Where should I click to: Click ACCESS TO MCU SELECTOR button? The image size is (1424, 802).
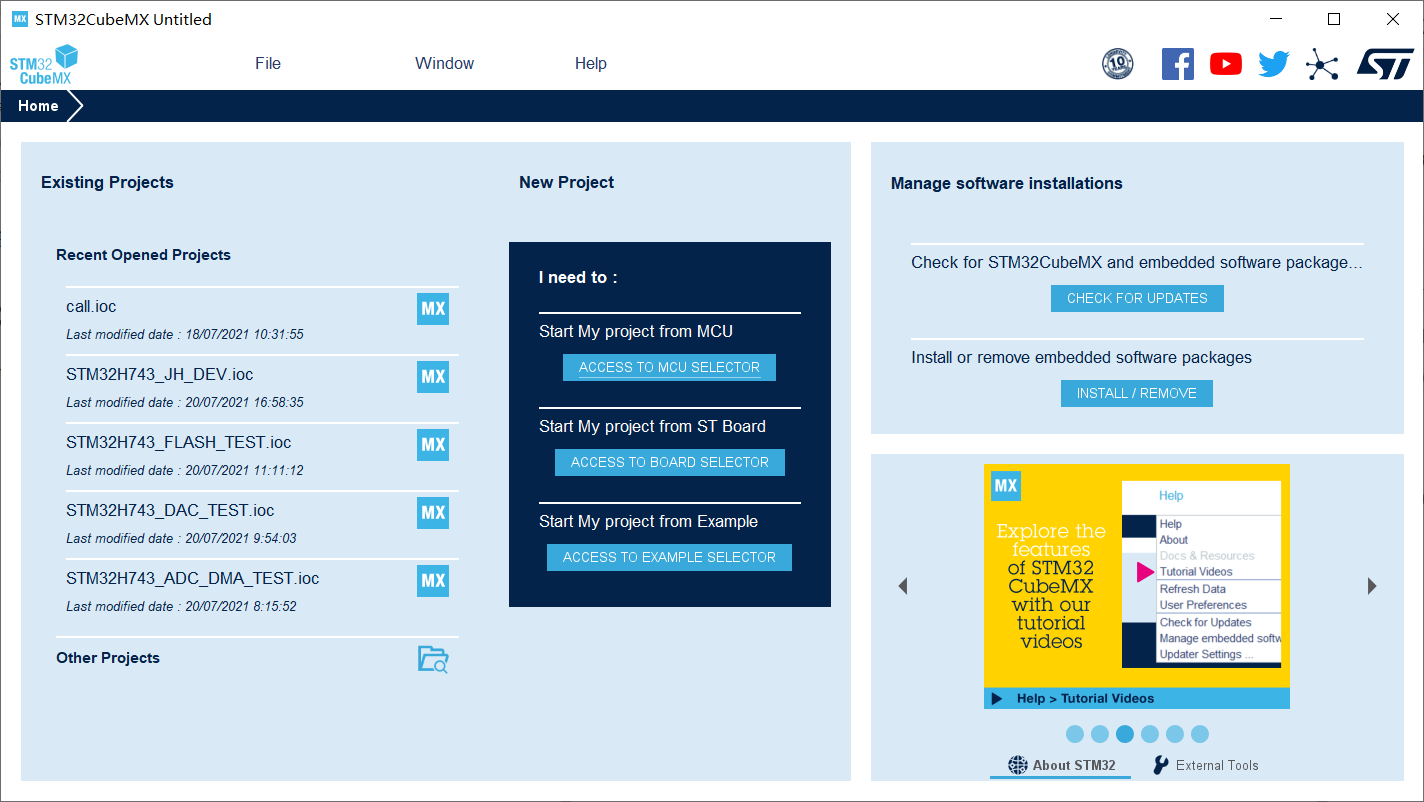(x=670, y=367)
